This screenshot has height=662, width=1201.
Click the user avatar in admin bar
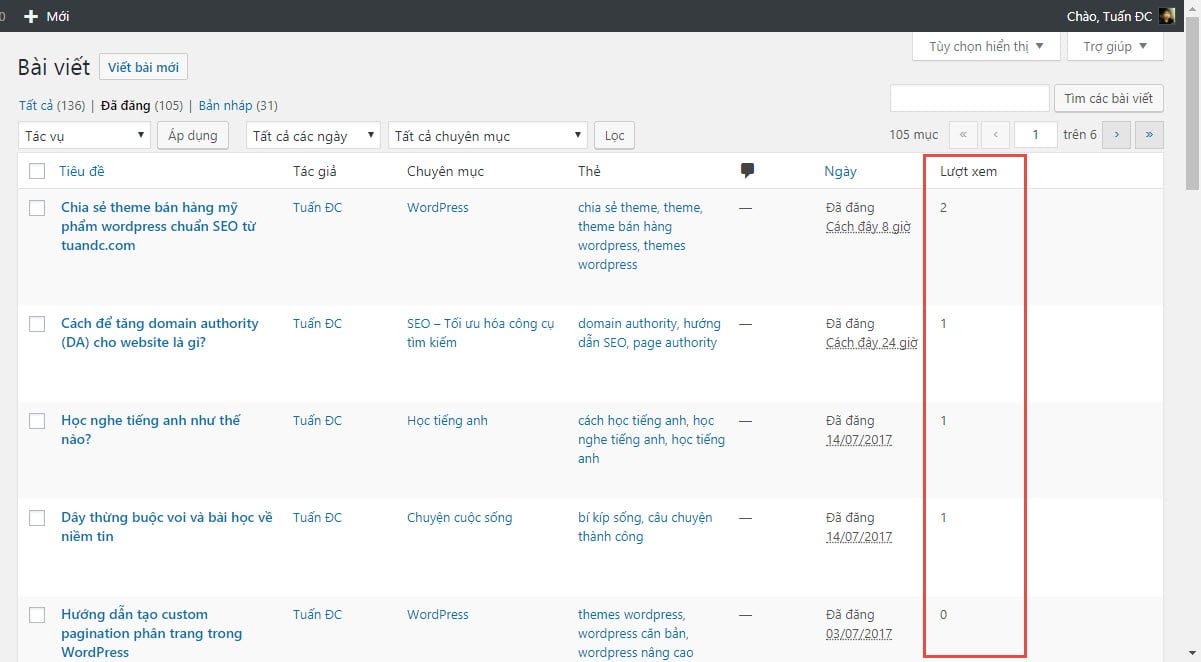click(x=1167, y=16)
